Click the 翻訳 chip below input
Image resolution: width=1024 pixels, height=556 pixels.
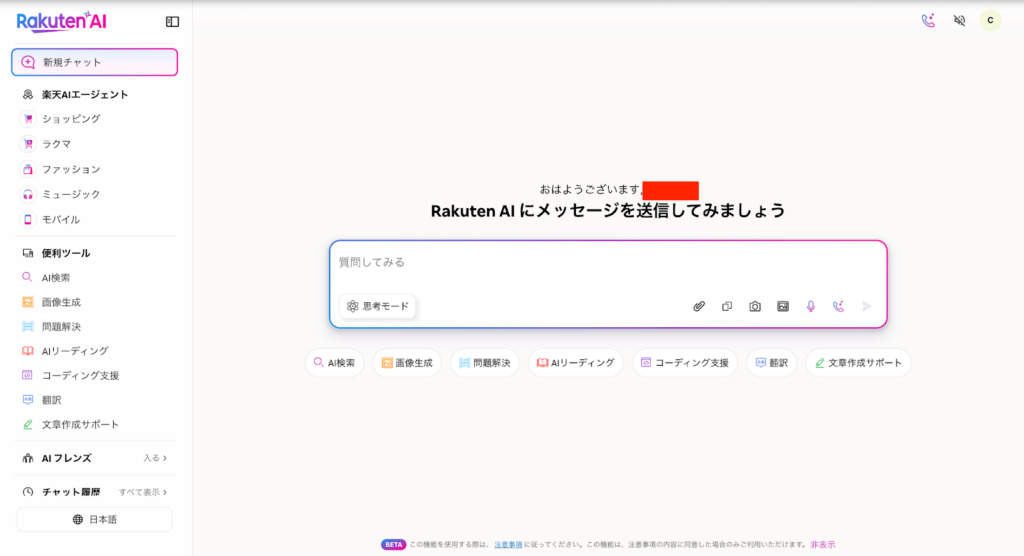(771, 363)
